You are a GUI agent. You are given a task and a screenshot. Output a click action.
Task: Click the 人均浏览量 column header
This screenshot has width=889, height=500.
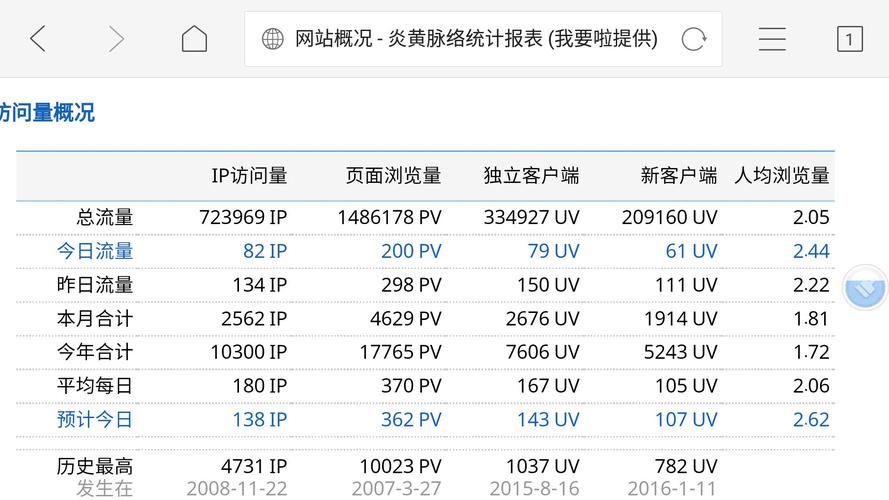pos(782,176)
